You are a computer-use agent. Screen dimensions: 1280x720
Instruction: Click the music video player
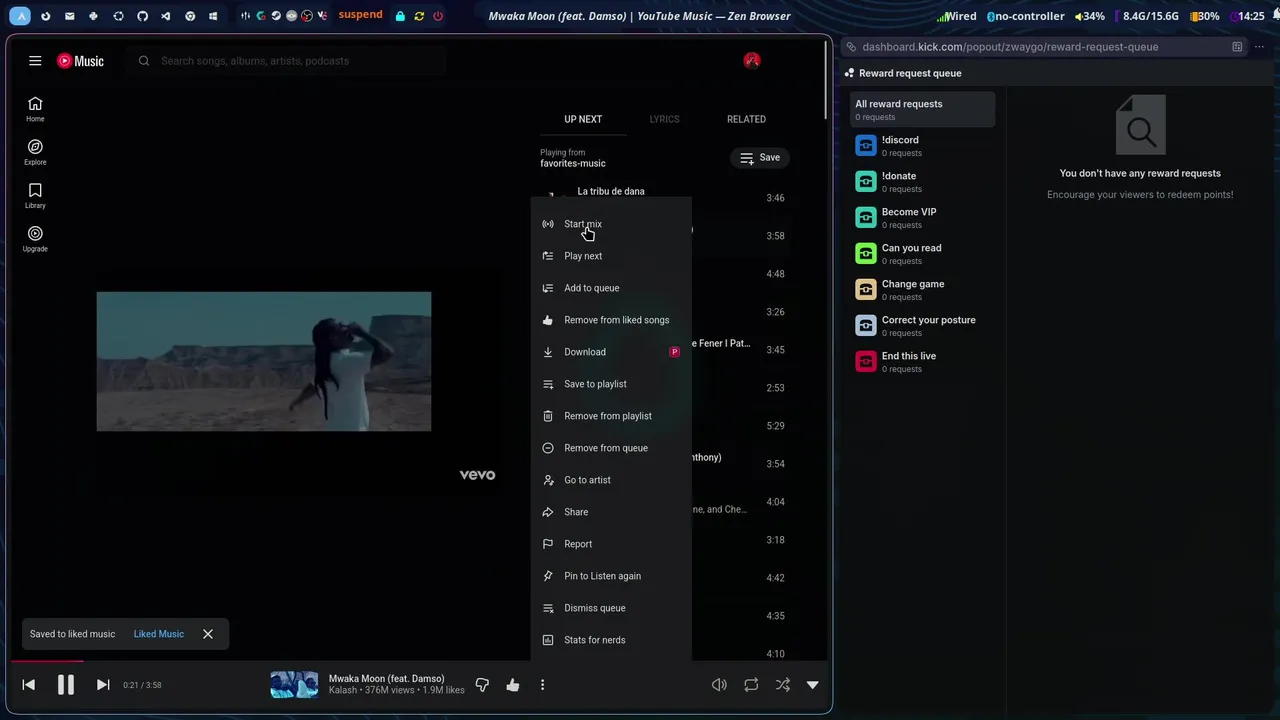click(264, 362)
